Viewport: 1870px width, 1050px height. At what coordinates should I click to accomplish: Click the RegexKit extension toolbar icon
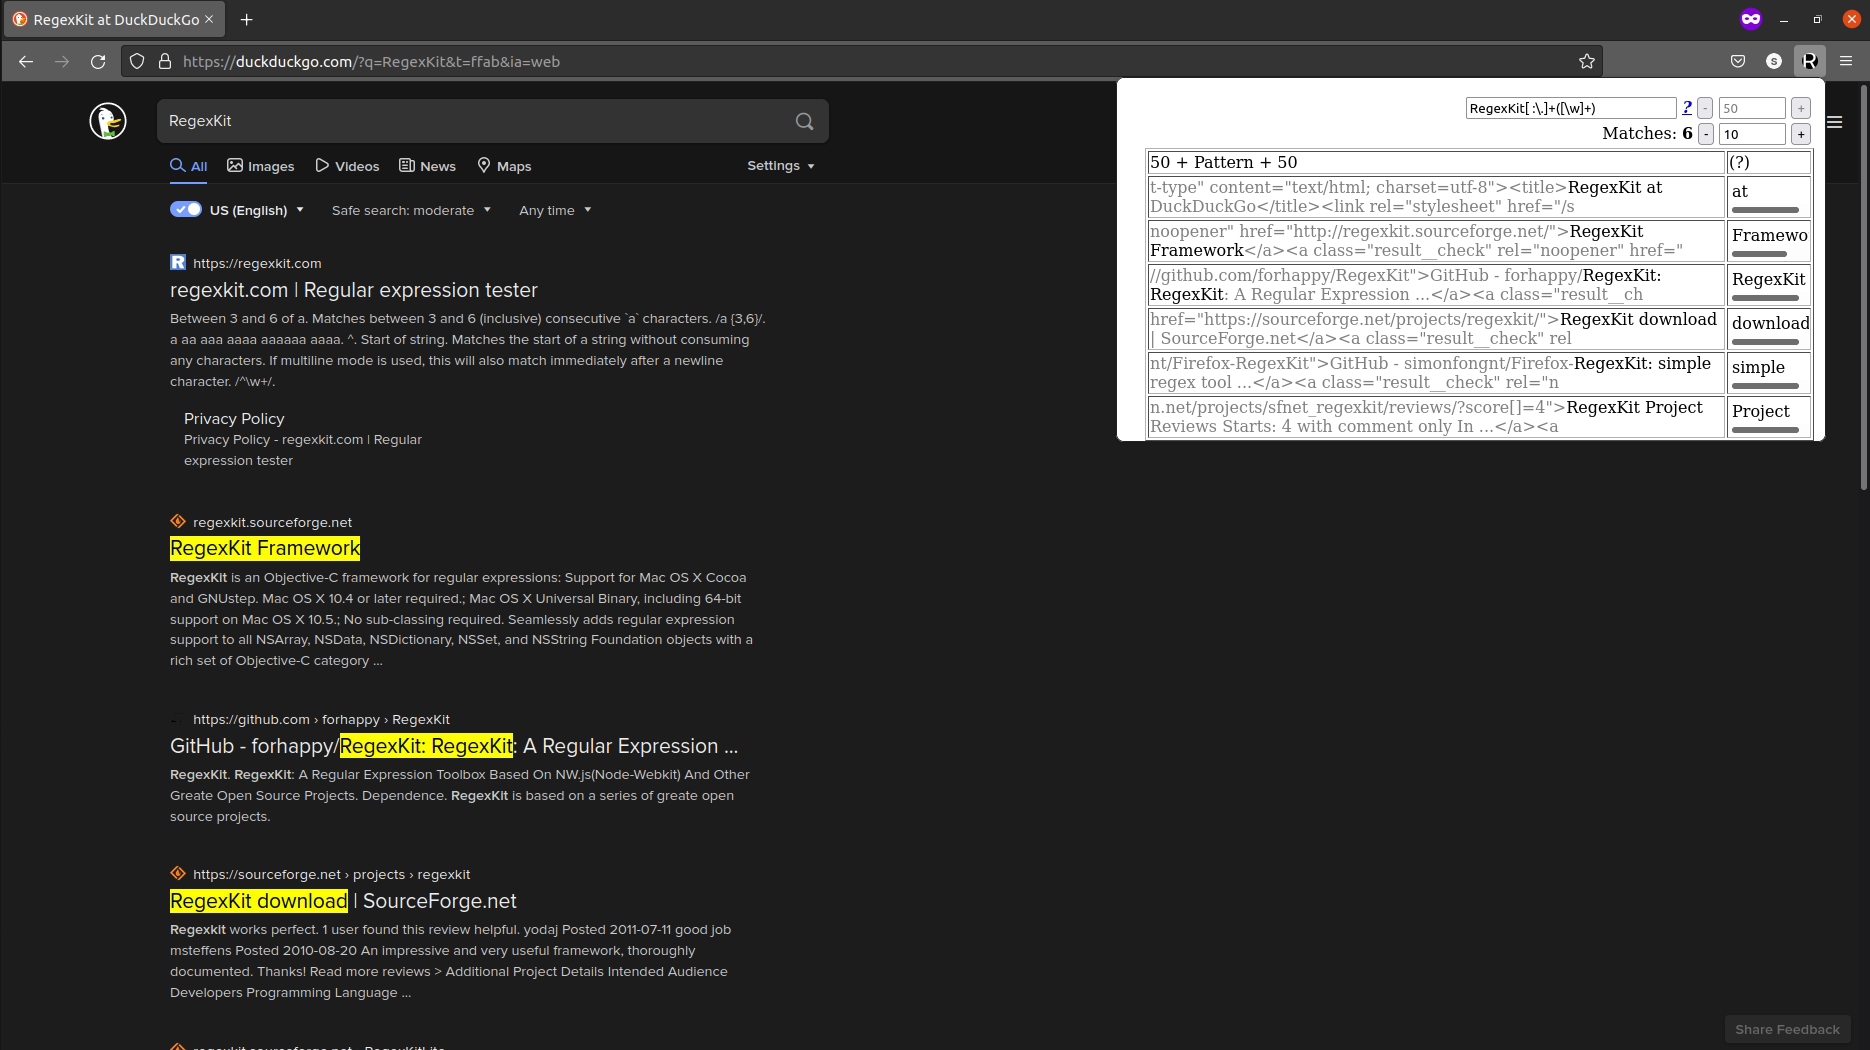tap(1809, 61)
